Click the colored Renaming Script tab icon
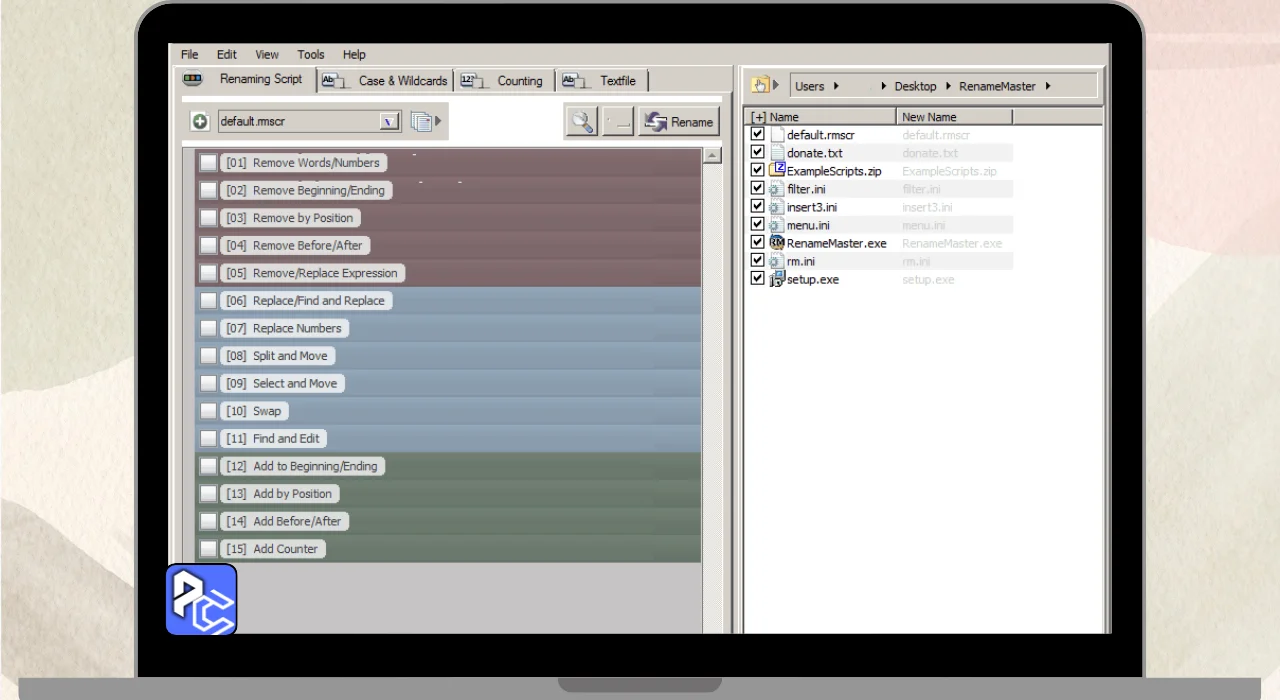This screenshot has width=1280, height=700. pyautogui.click(x=193, y=80)
